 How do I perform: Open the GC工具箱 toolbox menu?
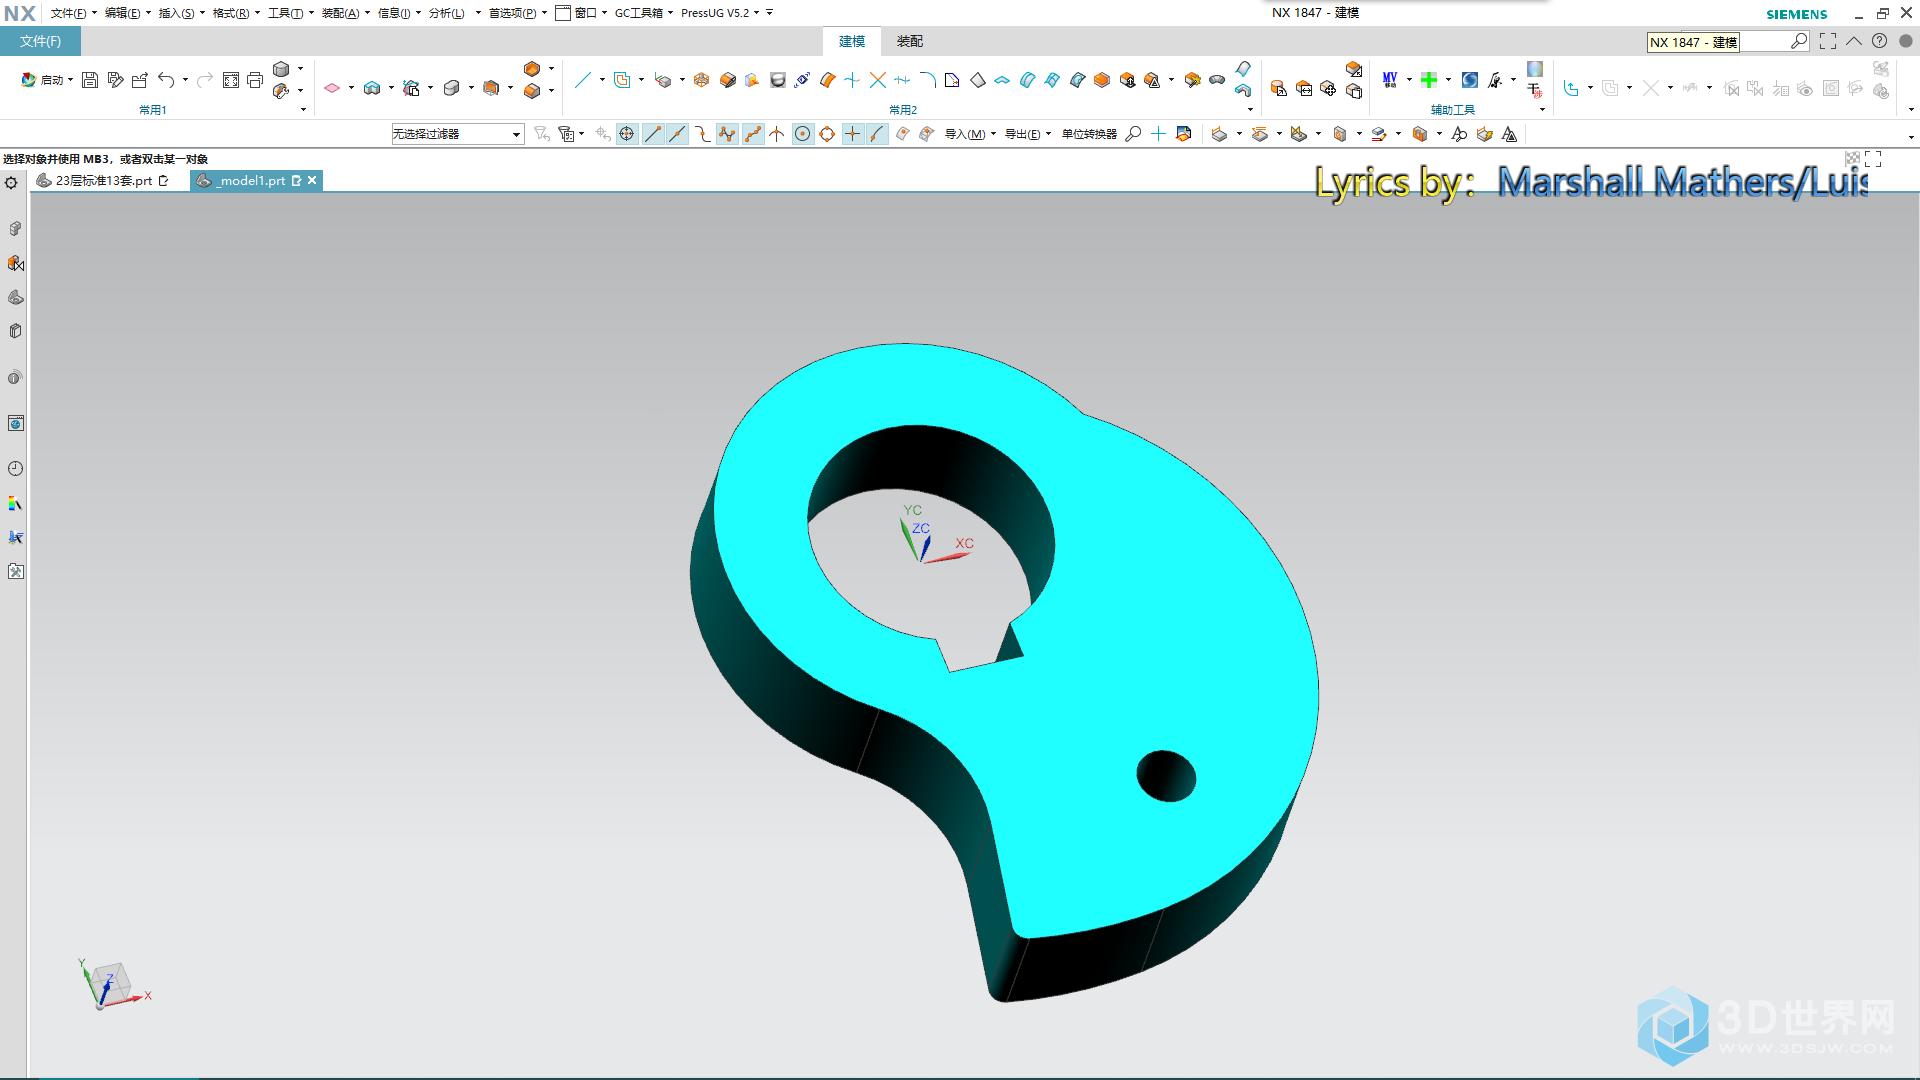tap(643, 13)
